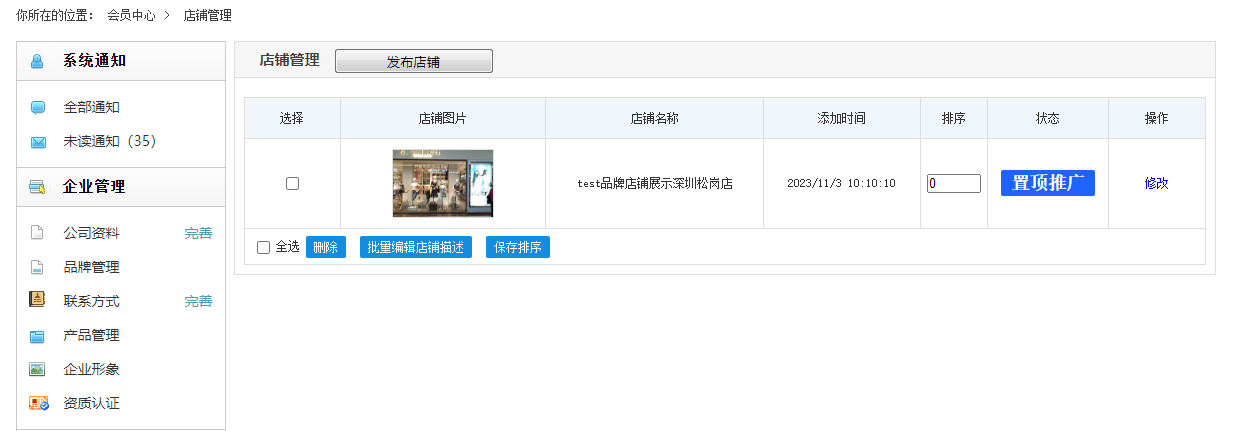Click the 产品管理 folder icon

tap(37, 336)
